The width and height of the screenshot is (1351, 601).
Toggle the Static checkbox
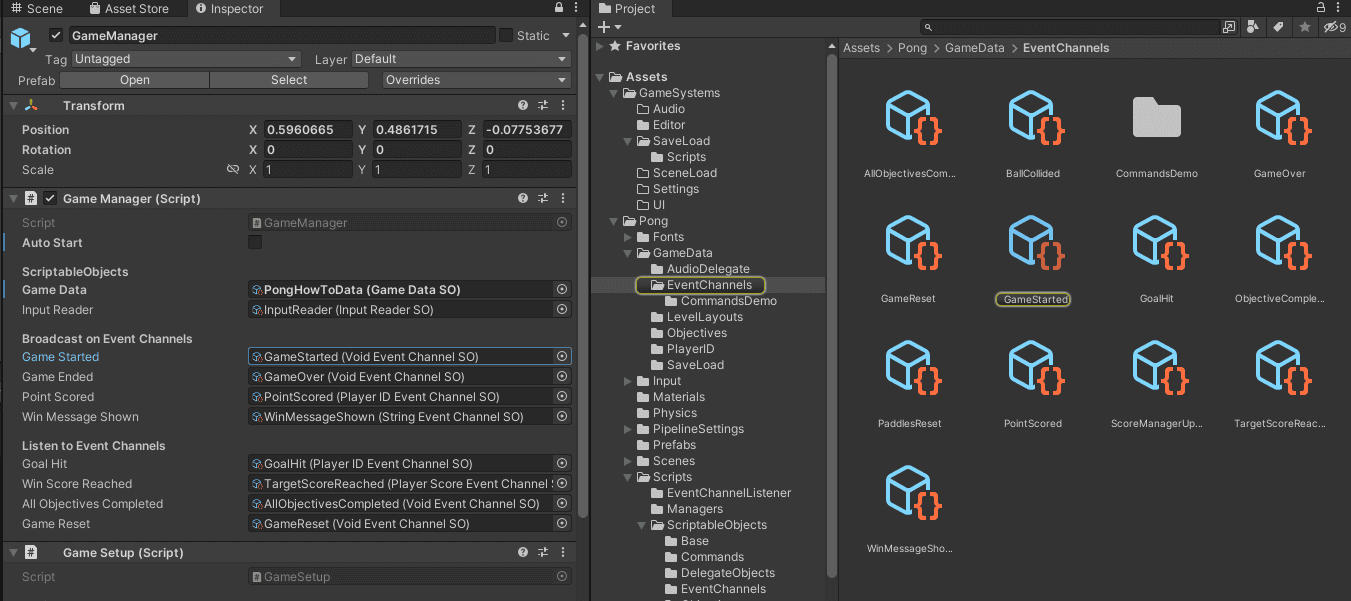pyautogui.click(x=506, y=35)
